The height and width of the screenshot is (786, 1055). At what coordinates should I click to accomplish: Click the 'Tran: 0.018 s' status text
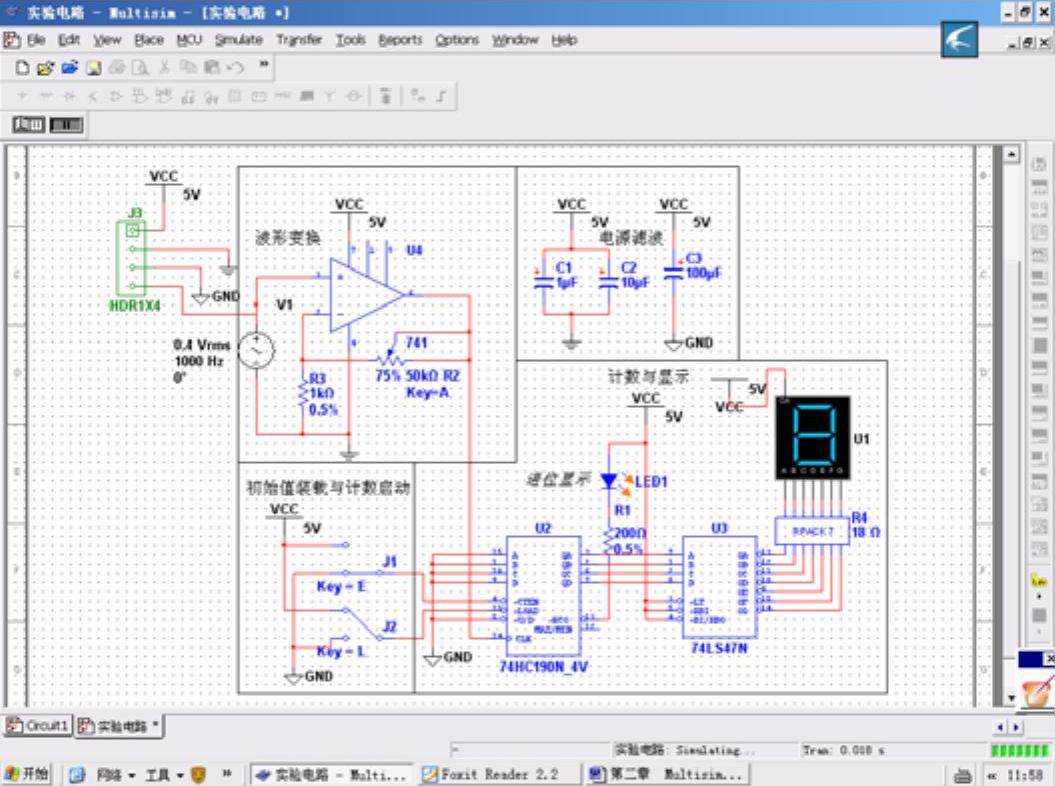(x=844, y=750)
